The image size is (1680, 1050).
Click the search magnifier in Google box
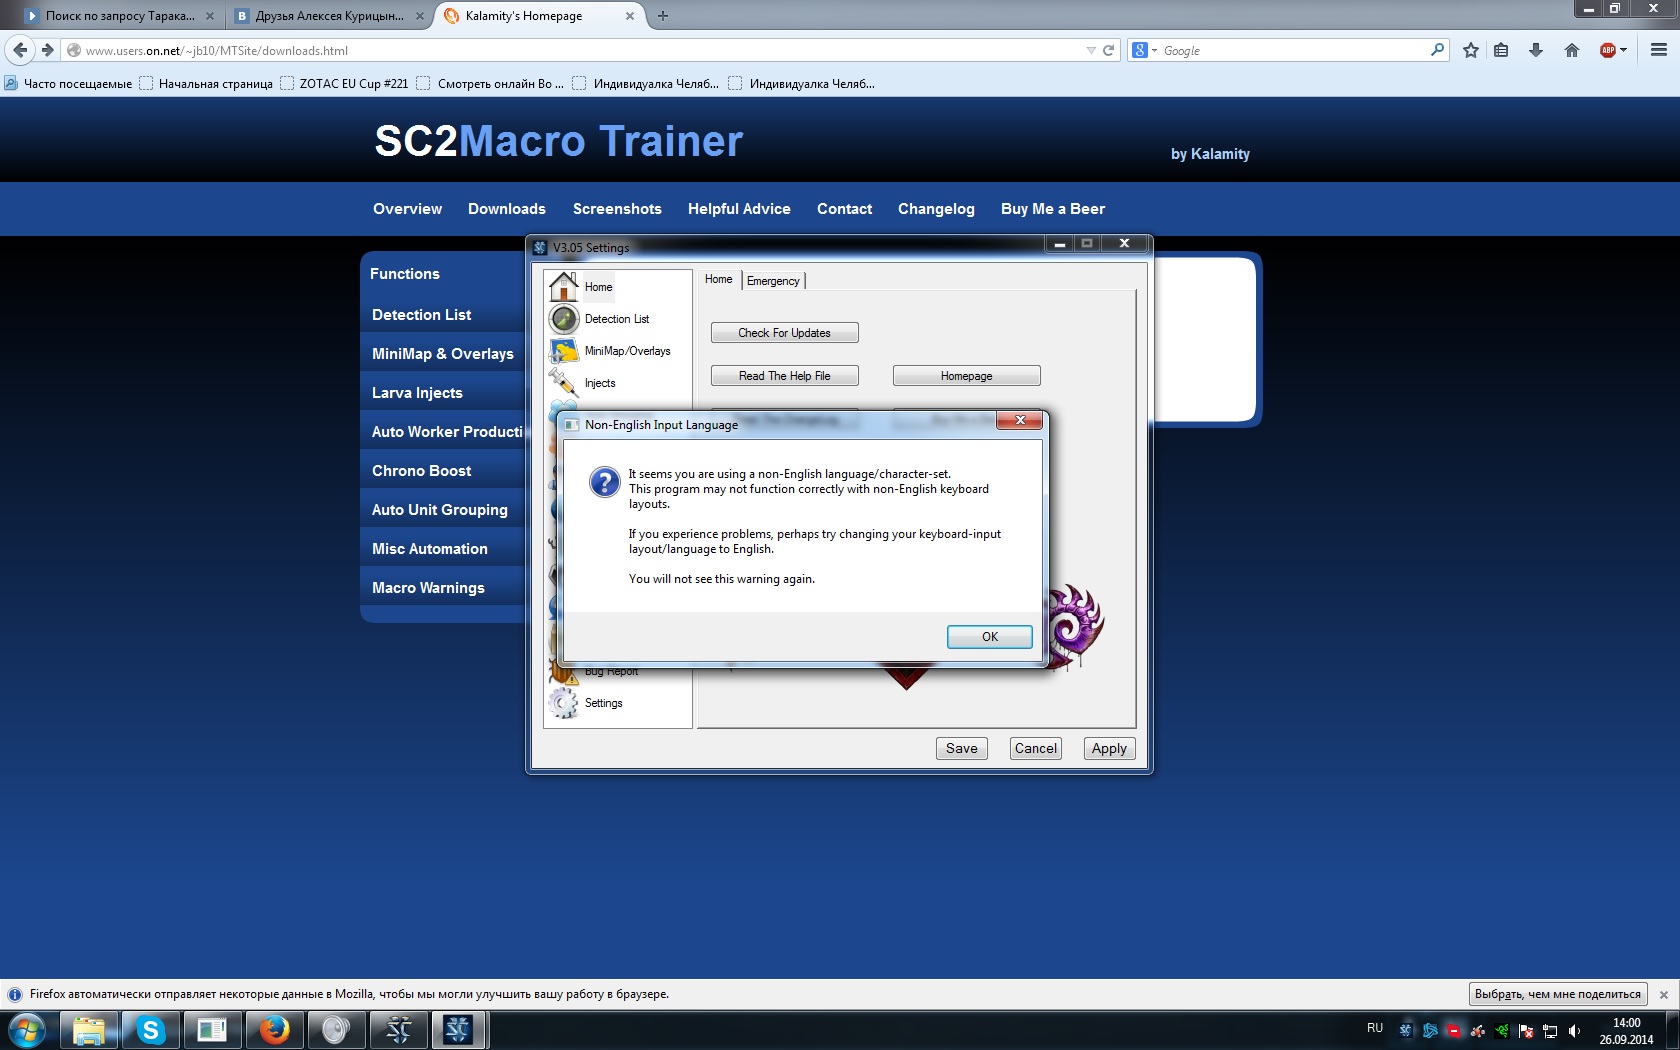1437,50
